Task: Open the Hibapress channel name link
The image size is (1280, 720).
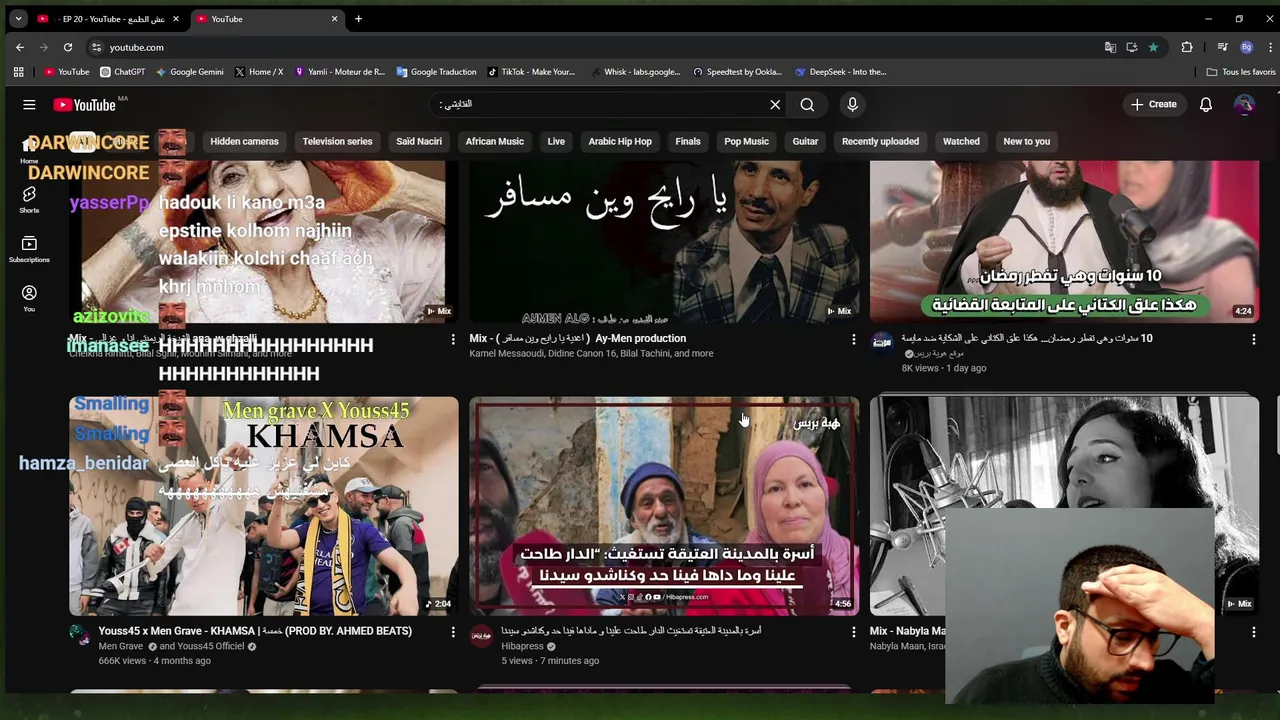Action: pyautogui.click(x=522, y=646)
